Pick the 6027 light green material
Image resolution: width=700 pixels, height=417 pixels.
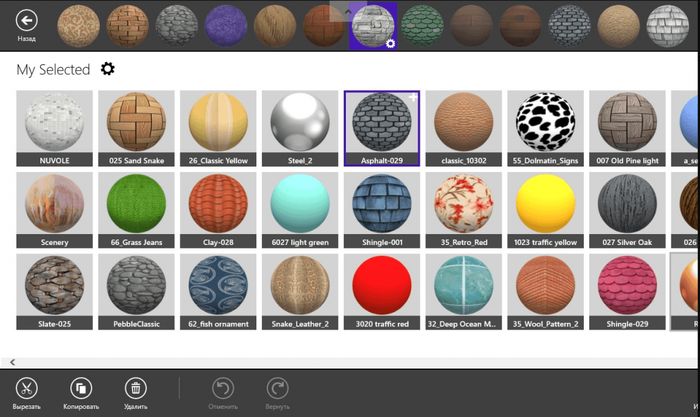coord(300,210)
